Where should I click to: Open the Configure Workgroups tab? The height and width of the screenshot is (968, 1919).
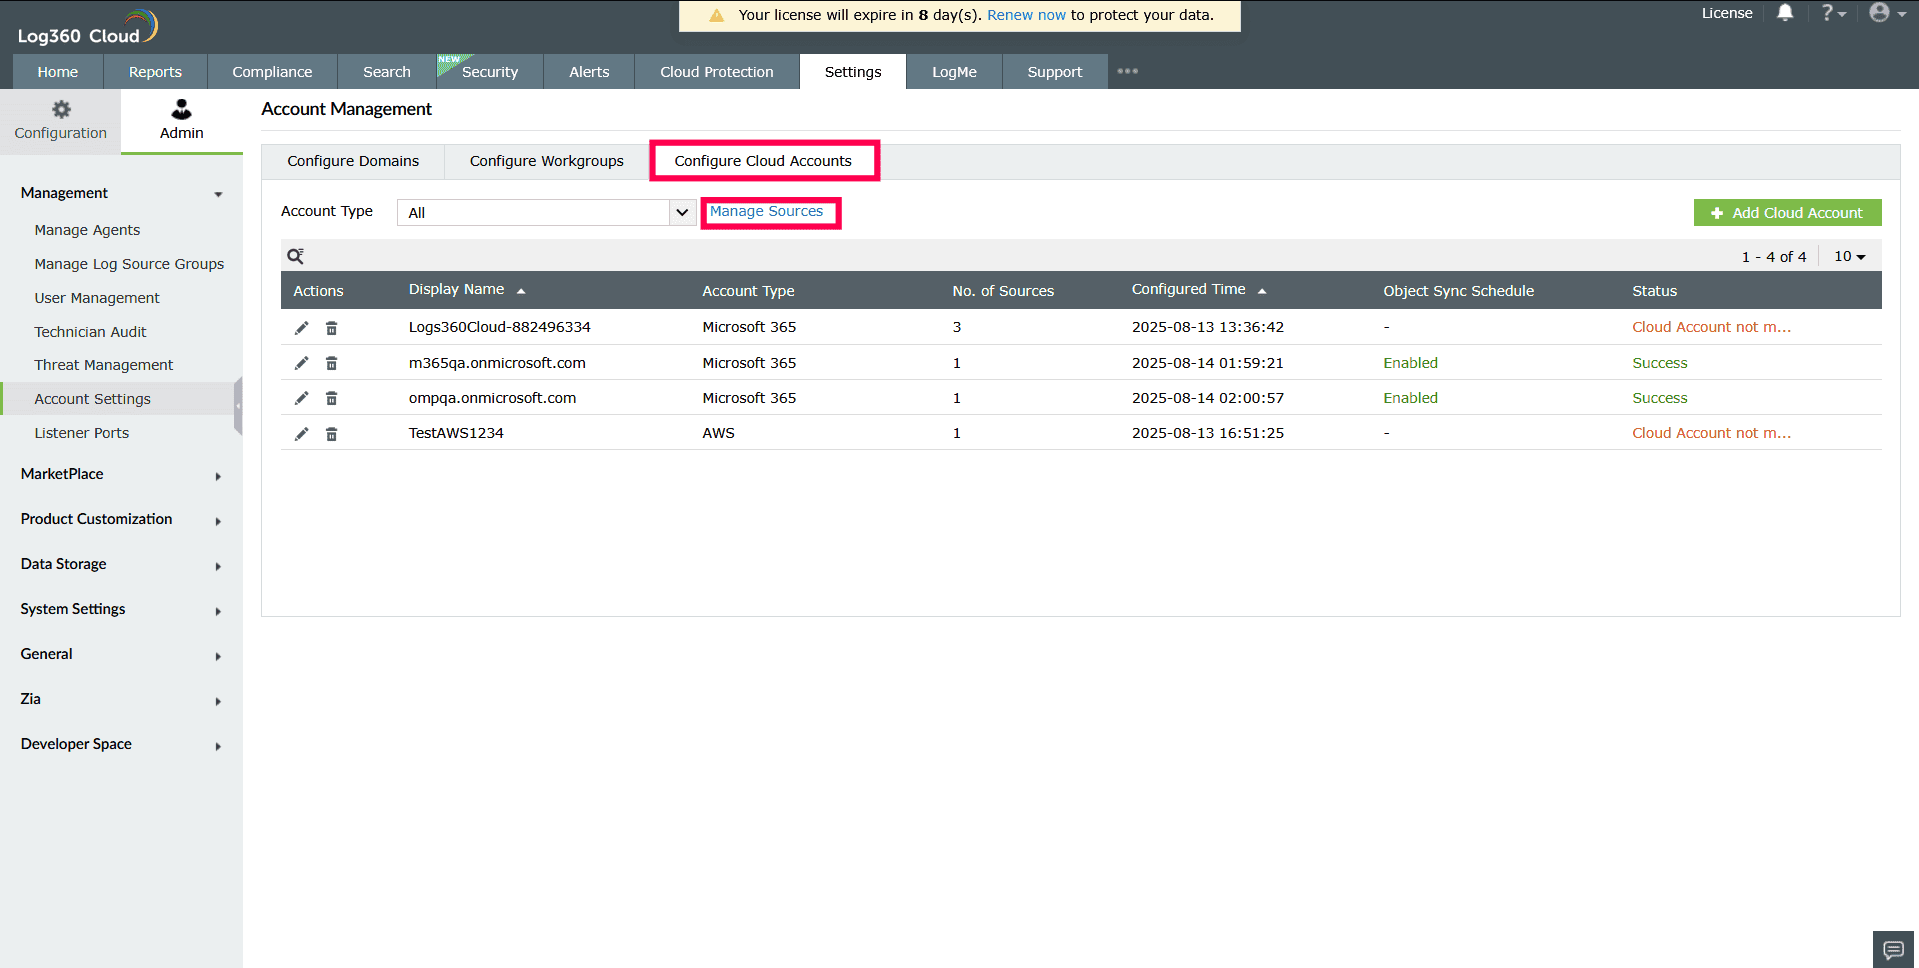click(546, 161)
